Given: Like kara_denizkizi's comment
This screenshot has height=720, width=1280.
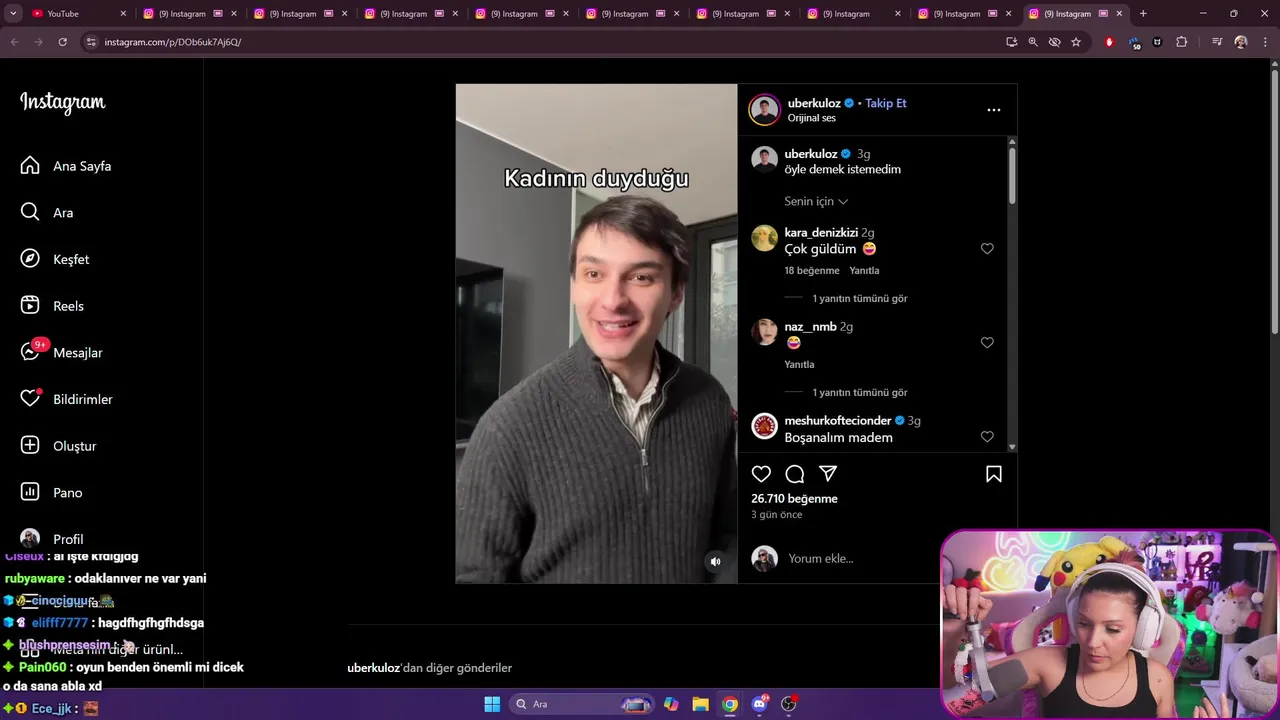Looking at the screenshot, I should 987,248.
